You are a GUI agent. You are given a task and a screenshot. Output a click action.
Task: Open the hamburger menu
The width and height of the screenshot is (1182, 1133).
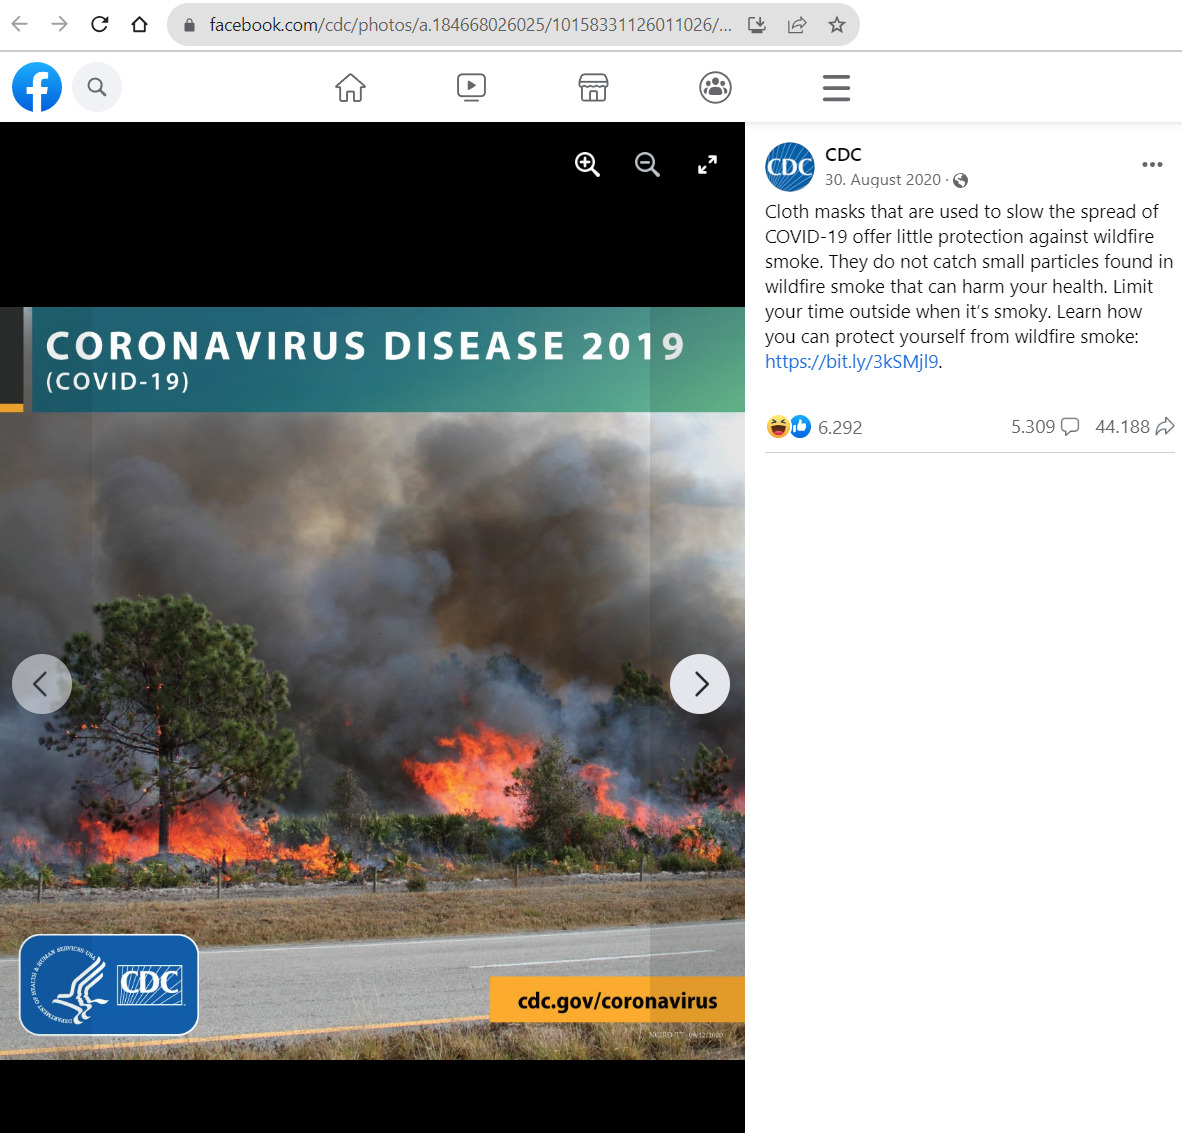click(836, 88)
